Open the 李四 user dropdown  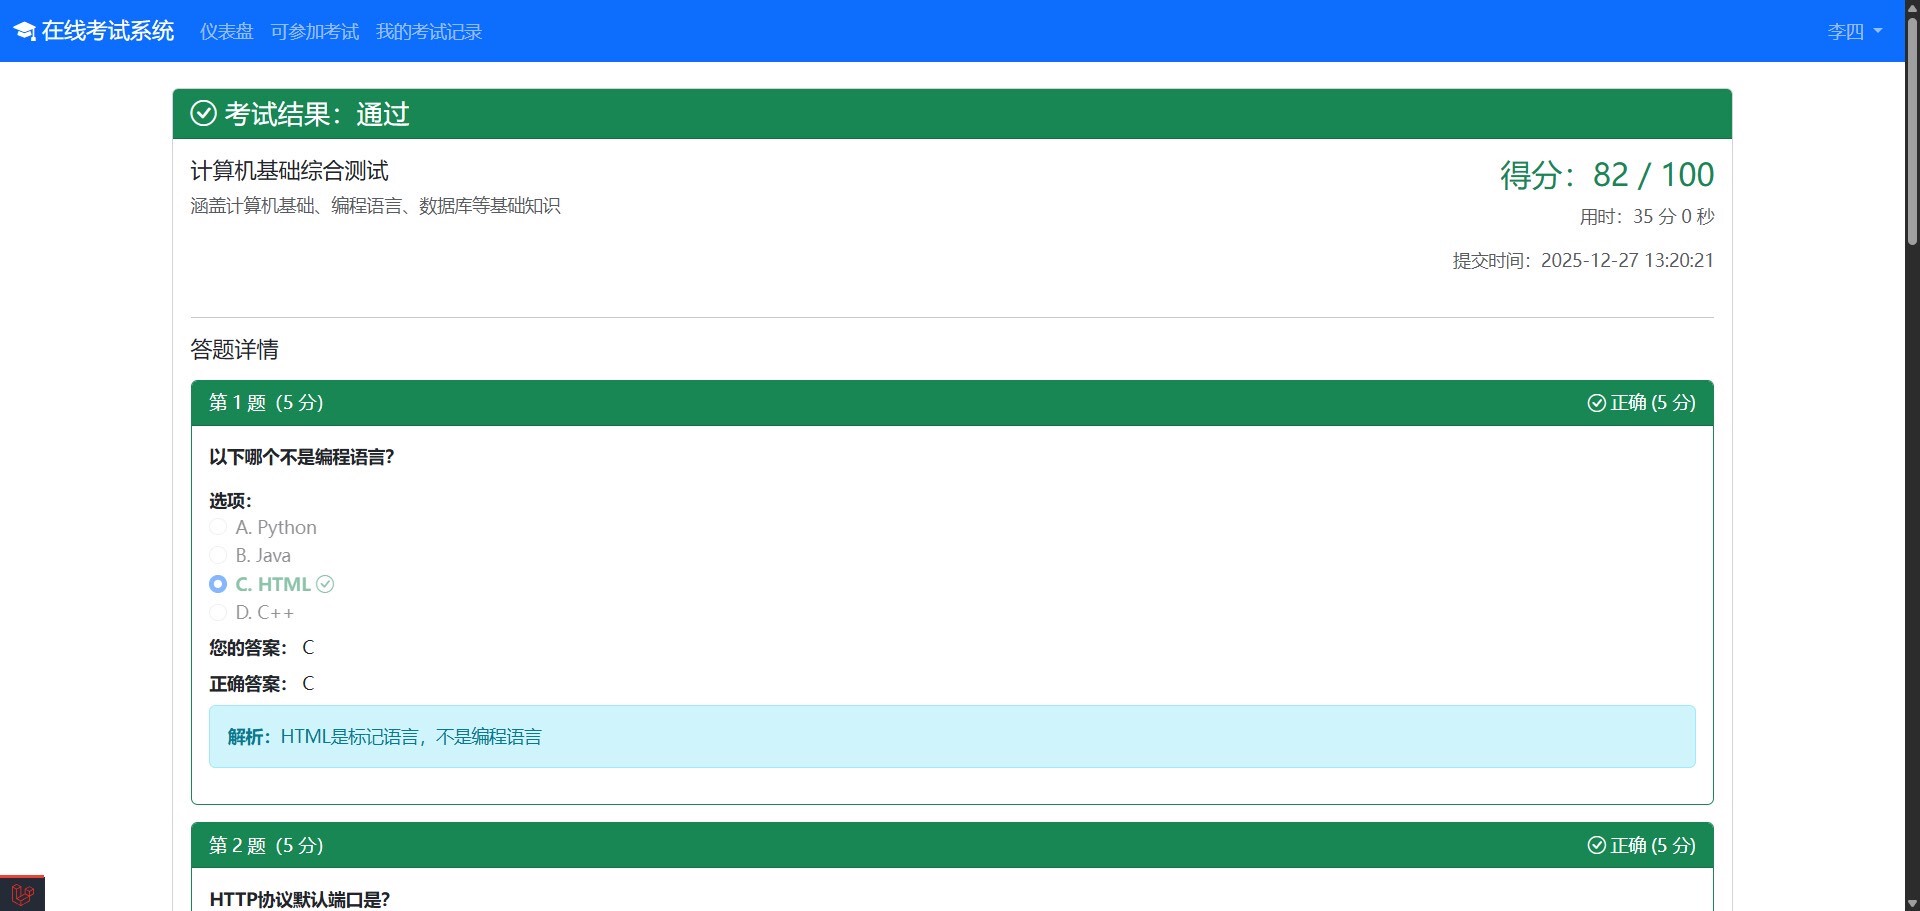coord(1855,32)
